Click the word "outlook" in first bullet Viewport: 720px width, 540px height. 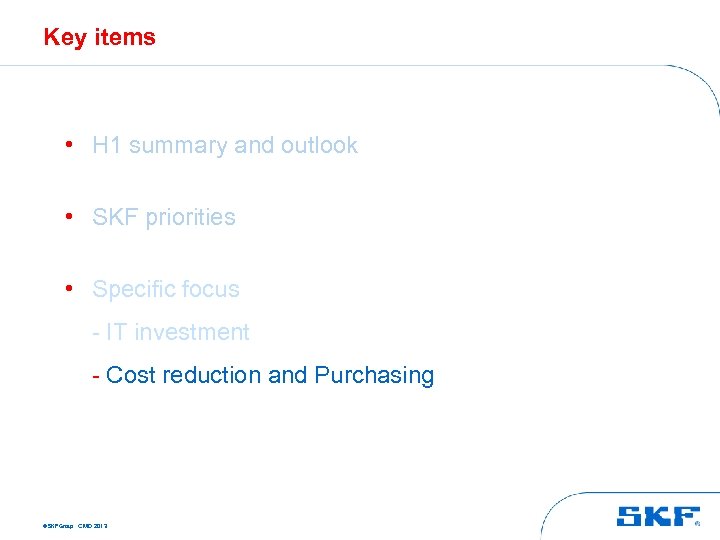[x=319, y=146]
